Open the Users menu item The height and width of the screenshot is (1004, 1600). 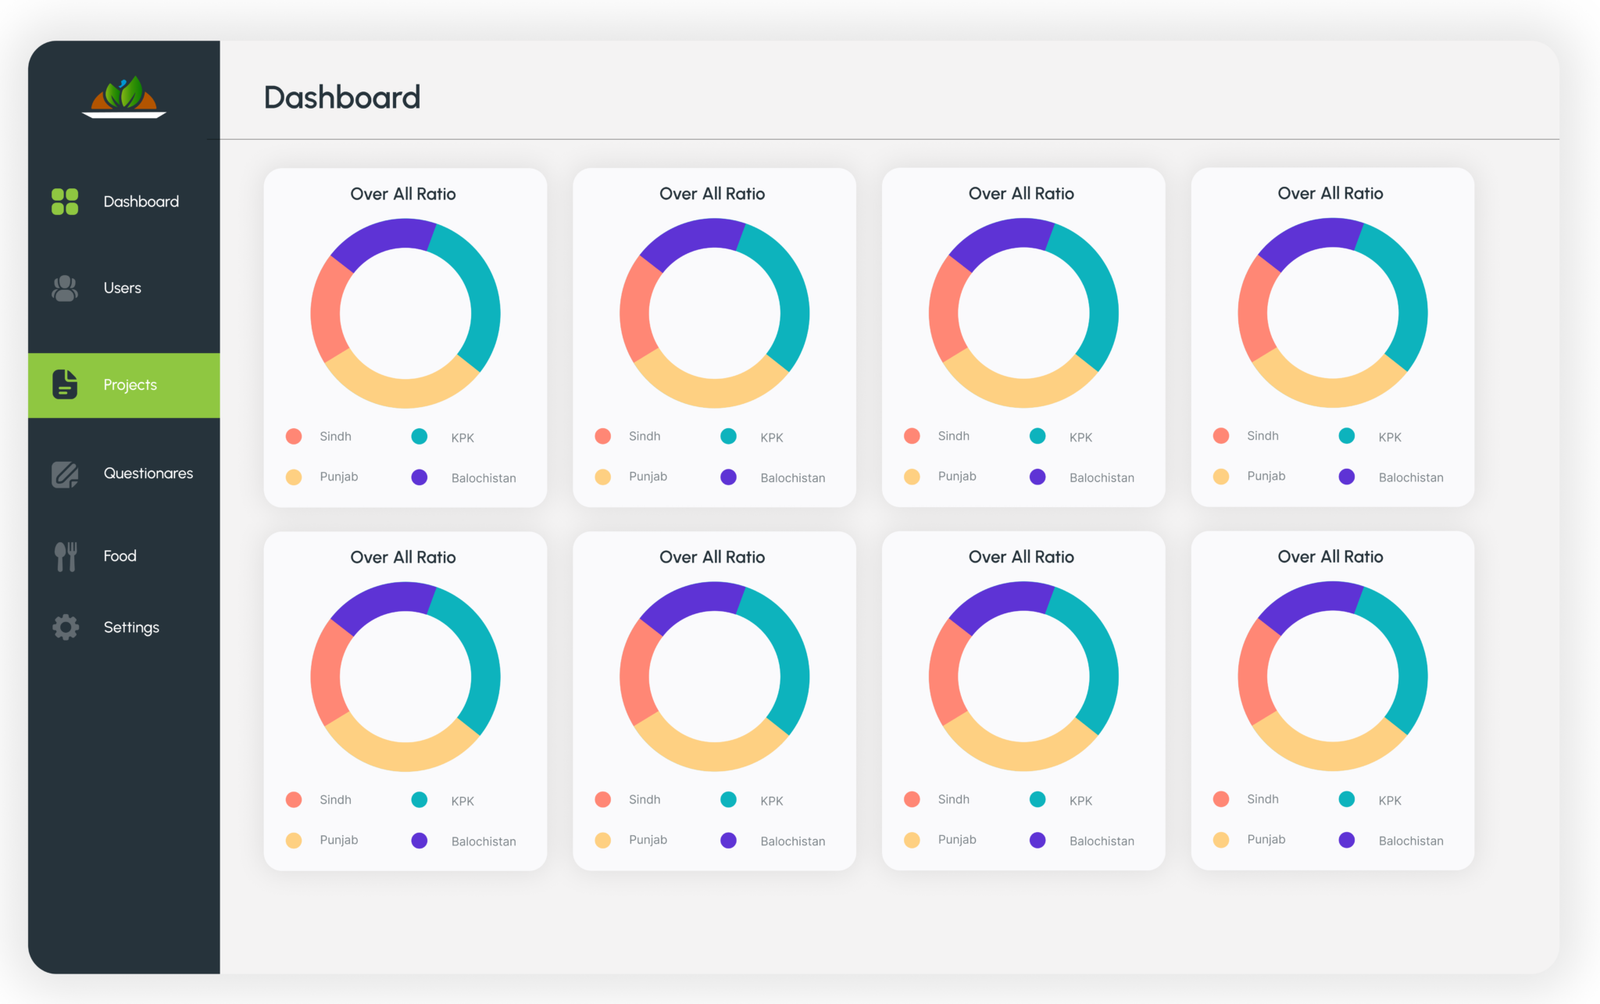(122, 288)
